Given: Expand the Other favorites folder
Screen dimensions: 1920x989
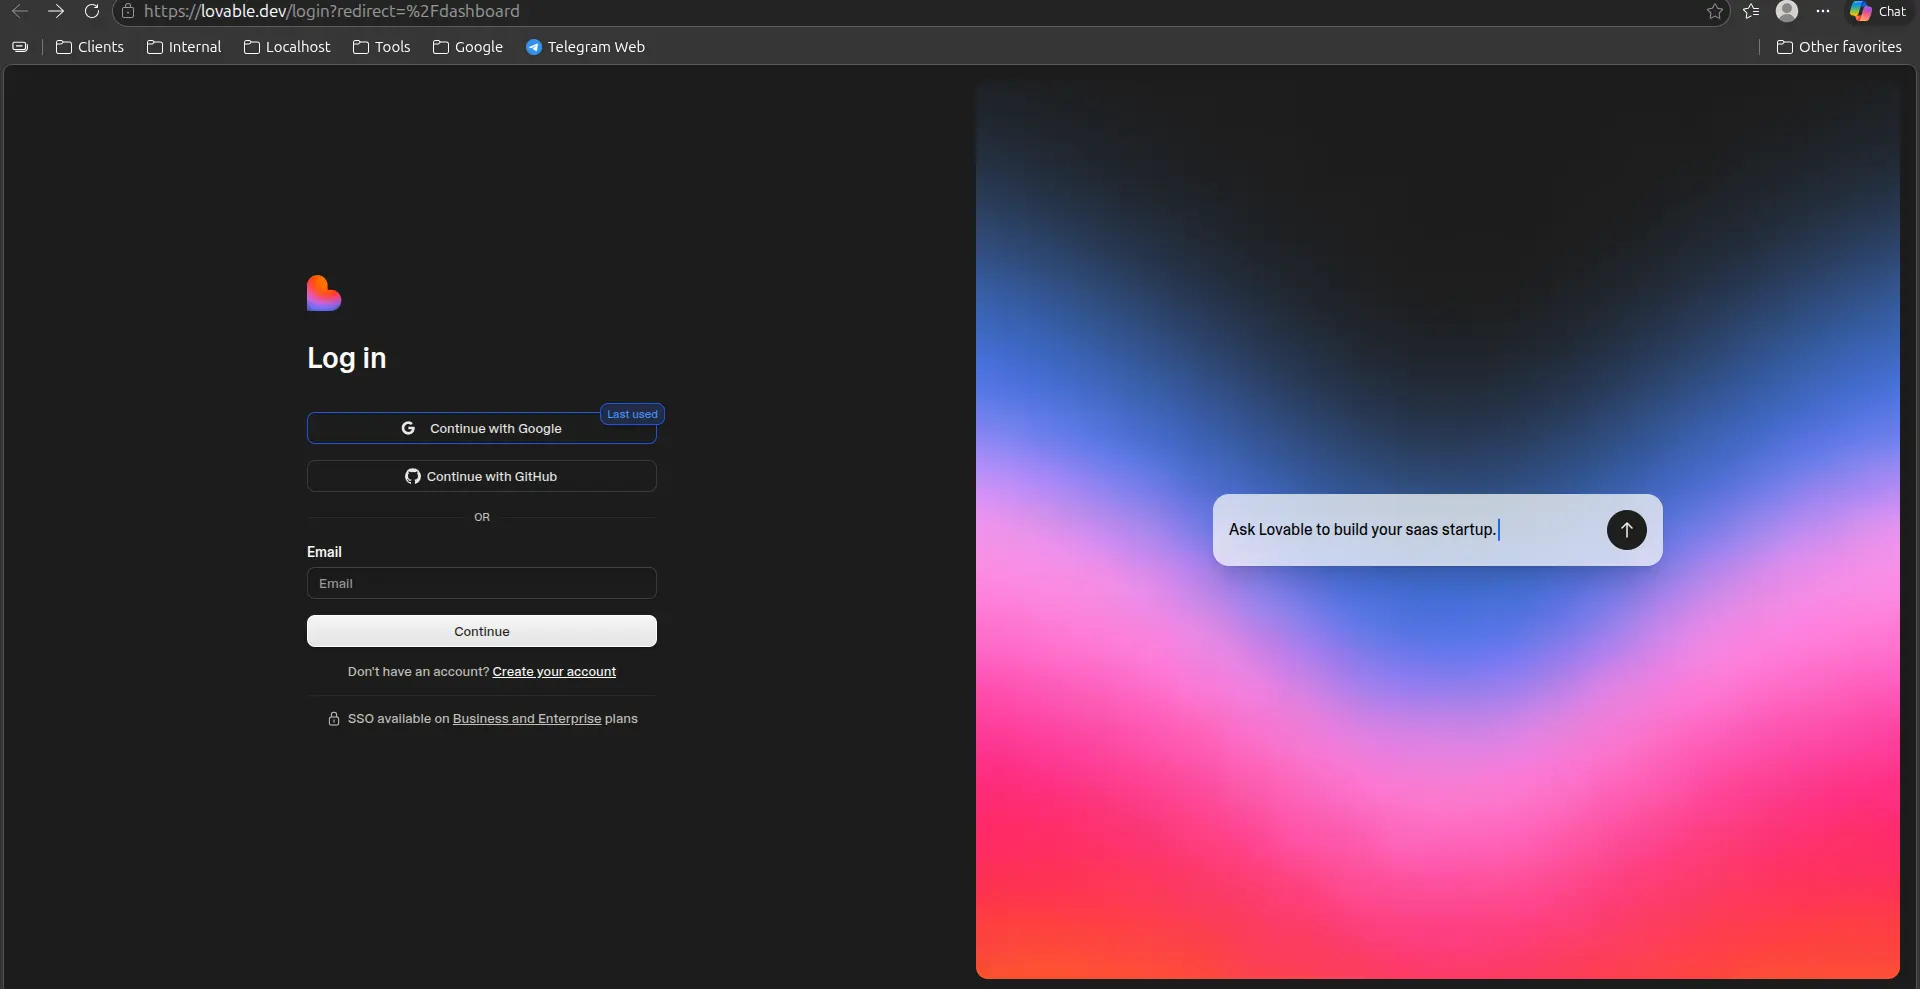Looking at the screenshot, I should [1839, 47].
